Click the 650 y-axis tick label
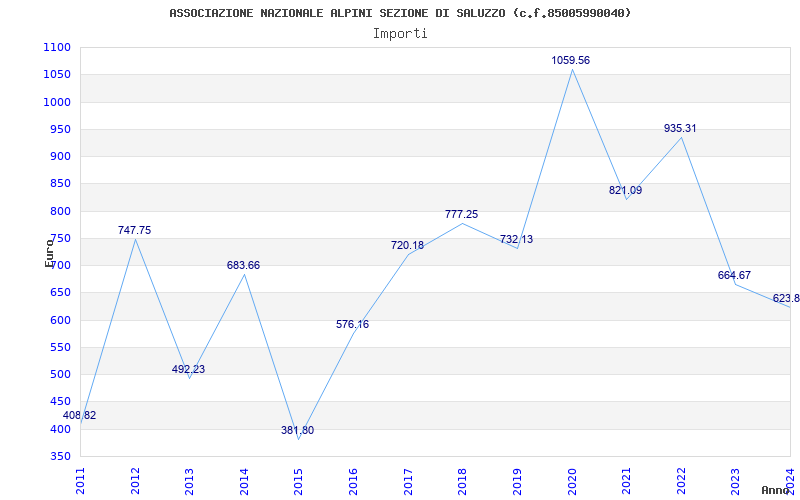 61,293
